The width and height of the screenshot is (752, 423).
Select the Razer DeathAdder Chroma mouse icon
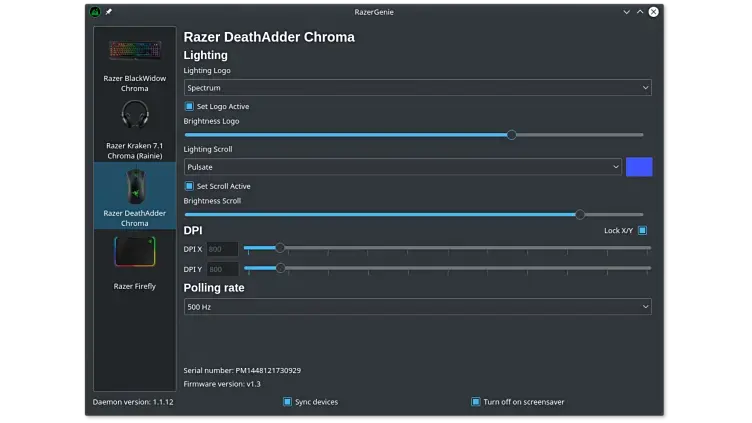click(135, 187)
